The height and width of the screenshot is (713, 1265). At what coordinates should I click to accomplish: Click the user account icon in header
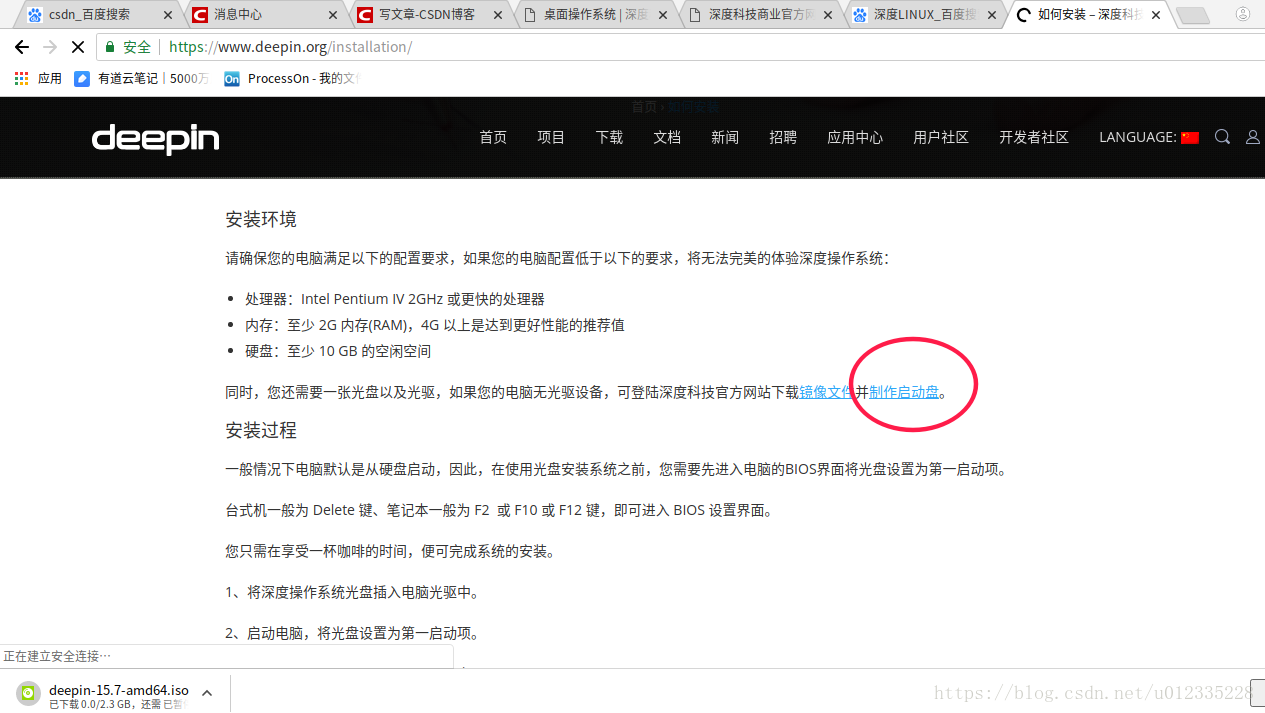[x=1252, y=137]
